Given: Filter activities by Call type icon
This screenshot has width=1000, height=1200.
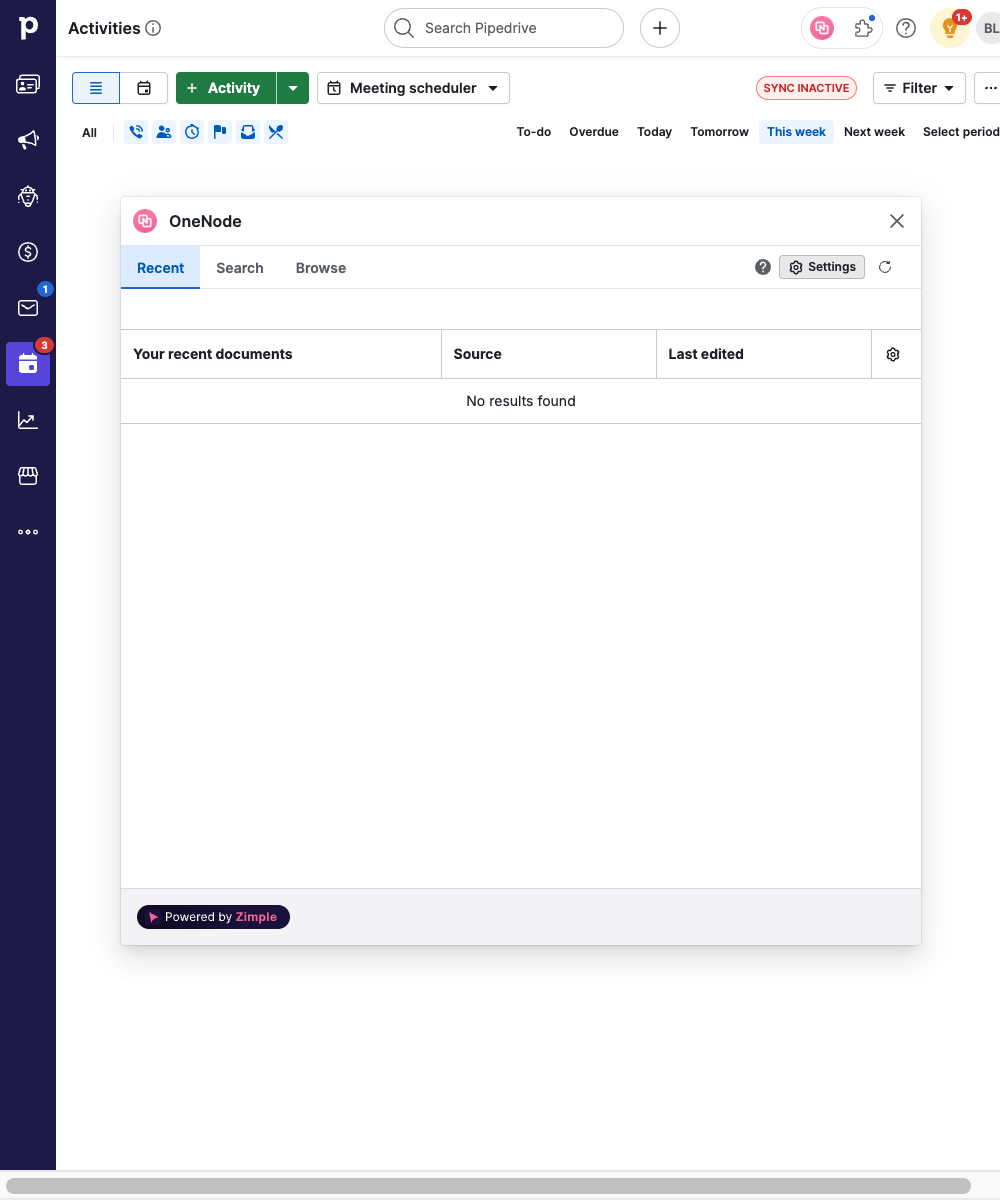Looking at the screenshot, I should pyautogui.click(x=136, y=132).
